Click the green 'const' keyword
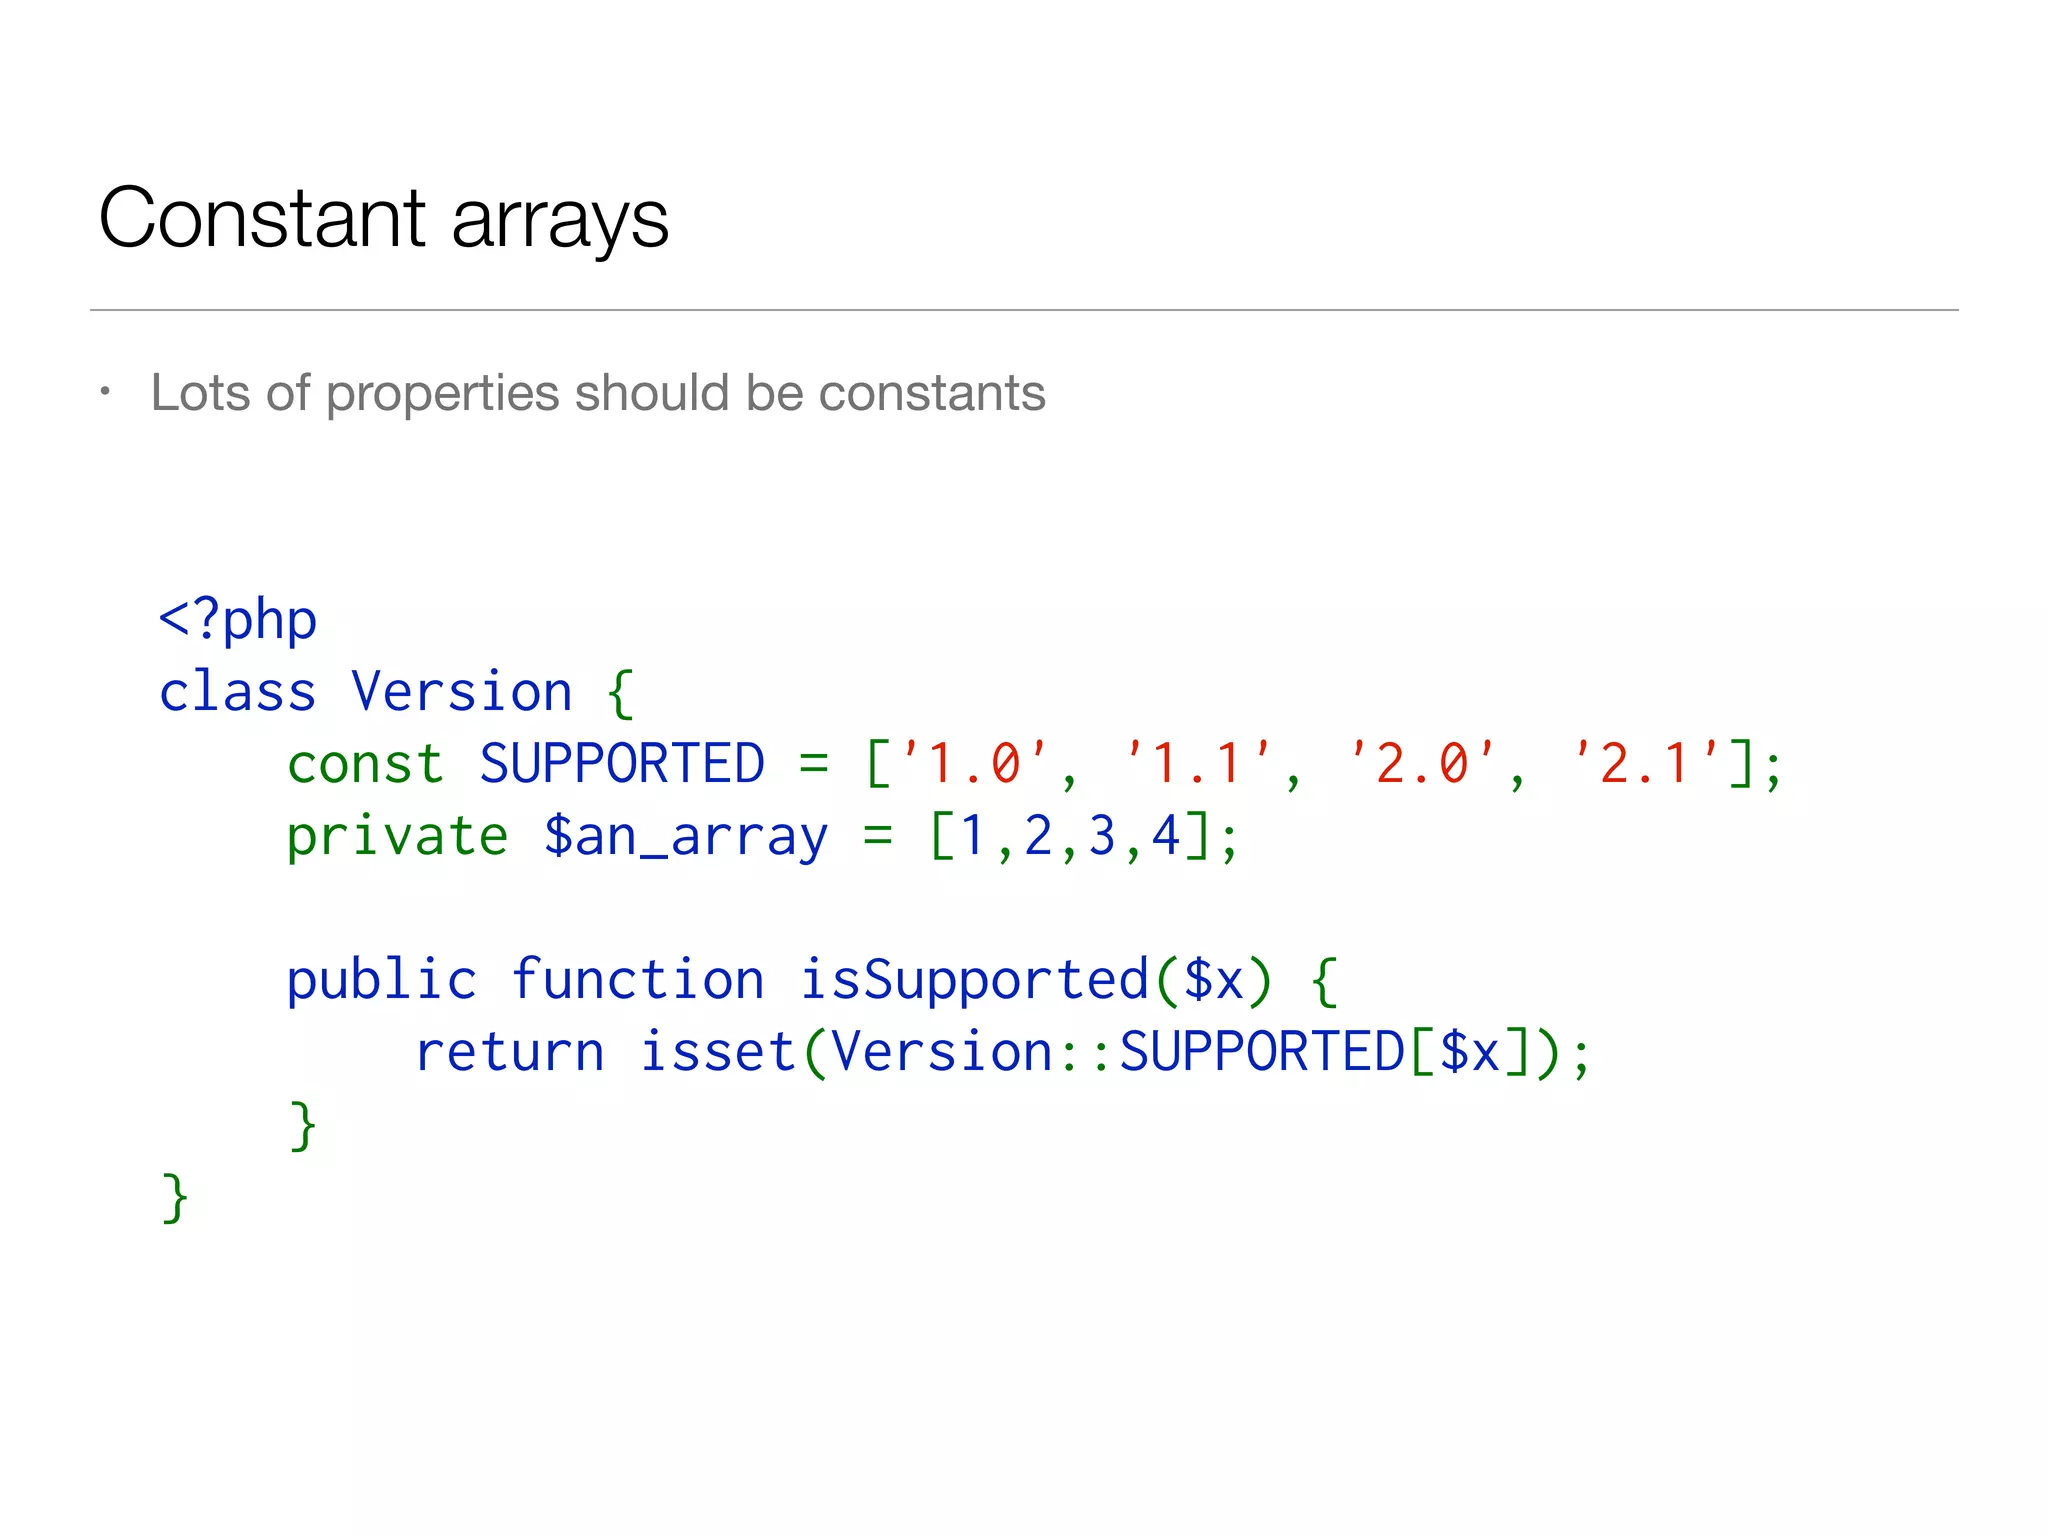The image size is (2048, 1536). coord(365,764)
